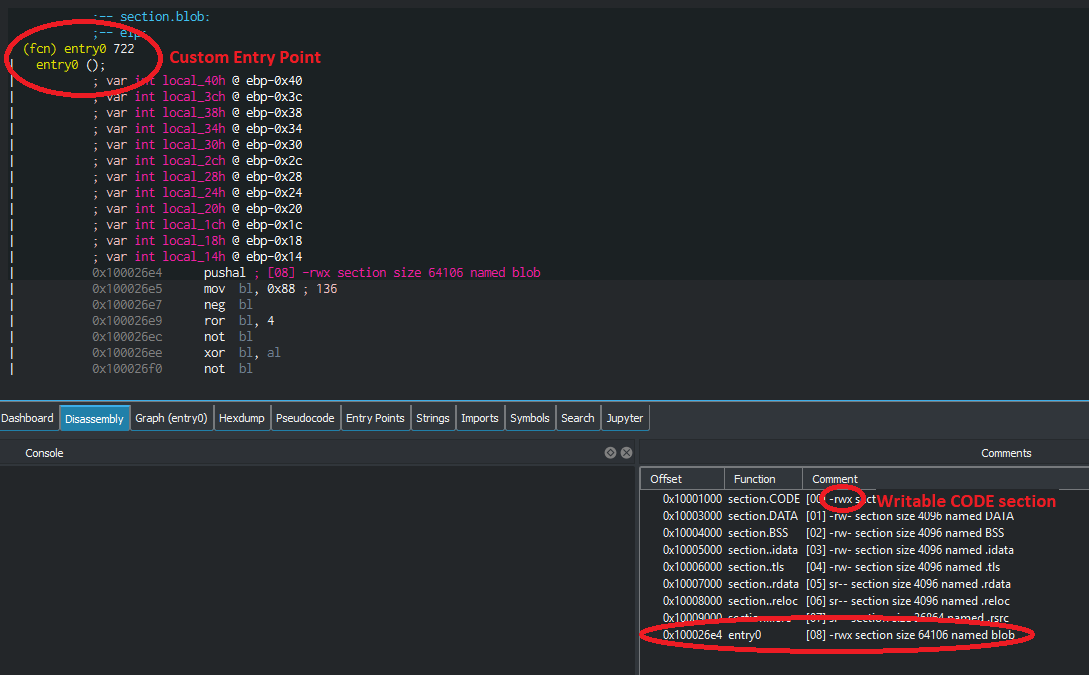Switch to the Dashboard tab
Image resolution: width=1089 pixels, height=675 pixels.
tap(28, 418)
